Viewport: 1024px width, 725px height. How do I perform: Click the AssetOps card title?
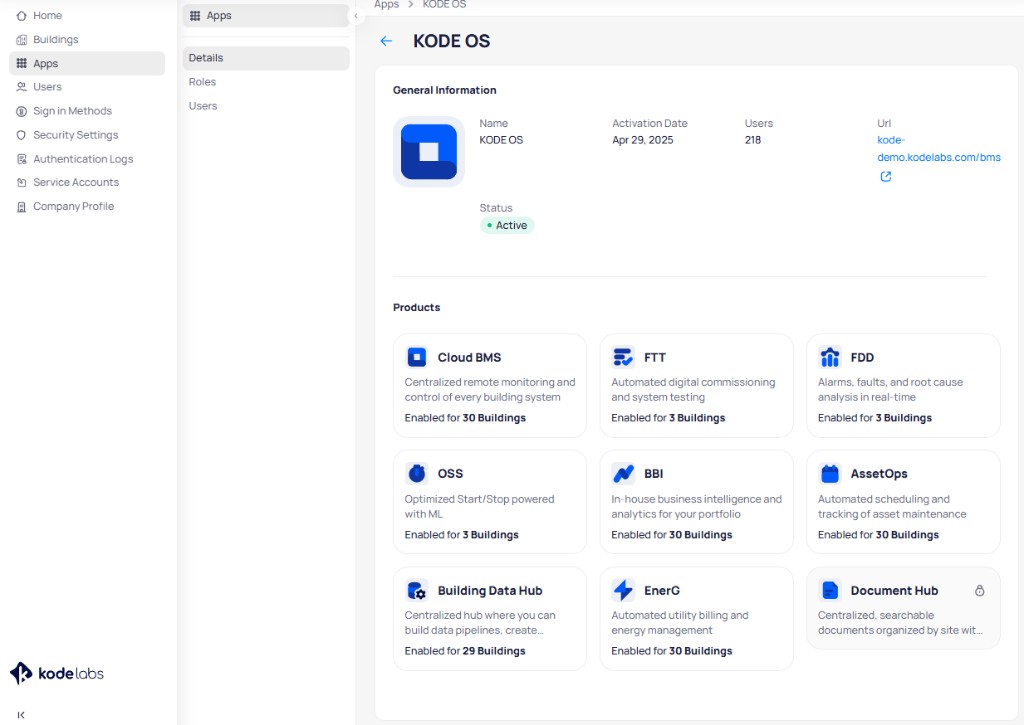click(x=878, y=473)
